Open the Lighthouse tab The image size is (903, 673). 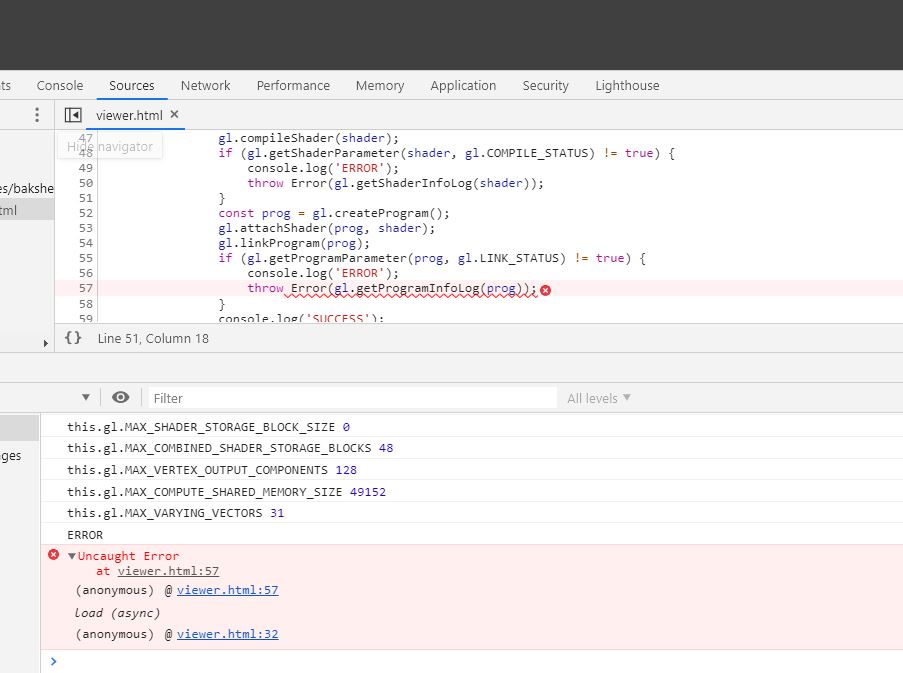(x=627, y=86)
